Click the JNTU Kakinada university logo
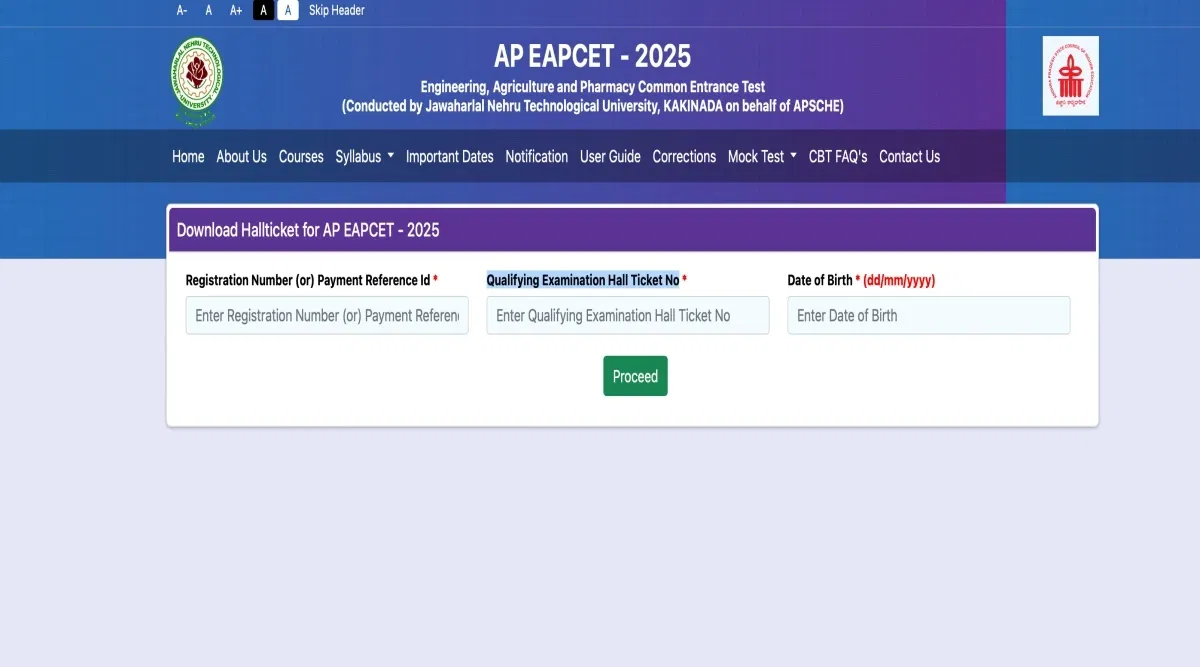The image size is (1200, 667). [x=196, y=81]
